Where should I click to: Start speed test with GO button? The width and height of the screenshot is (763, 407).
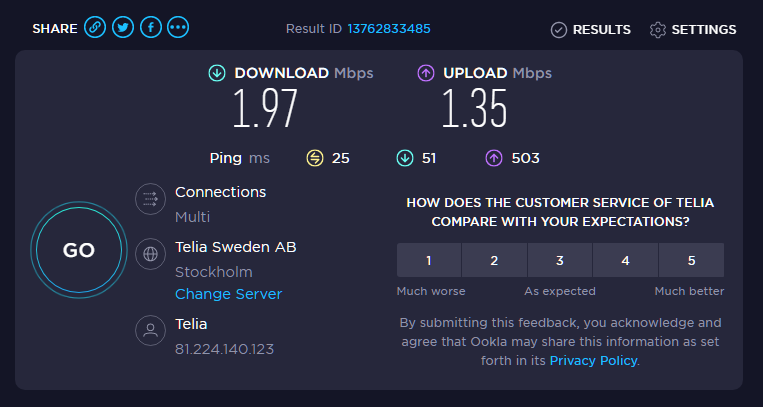click(x=79, y=250)
